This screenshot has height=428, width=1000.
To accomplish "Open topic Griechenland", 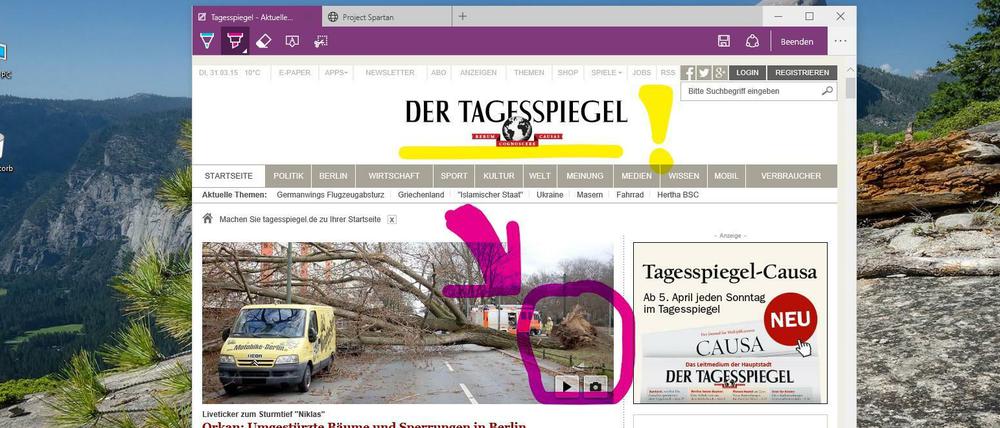I will pos(421,195).
